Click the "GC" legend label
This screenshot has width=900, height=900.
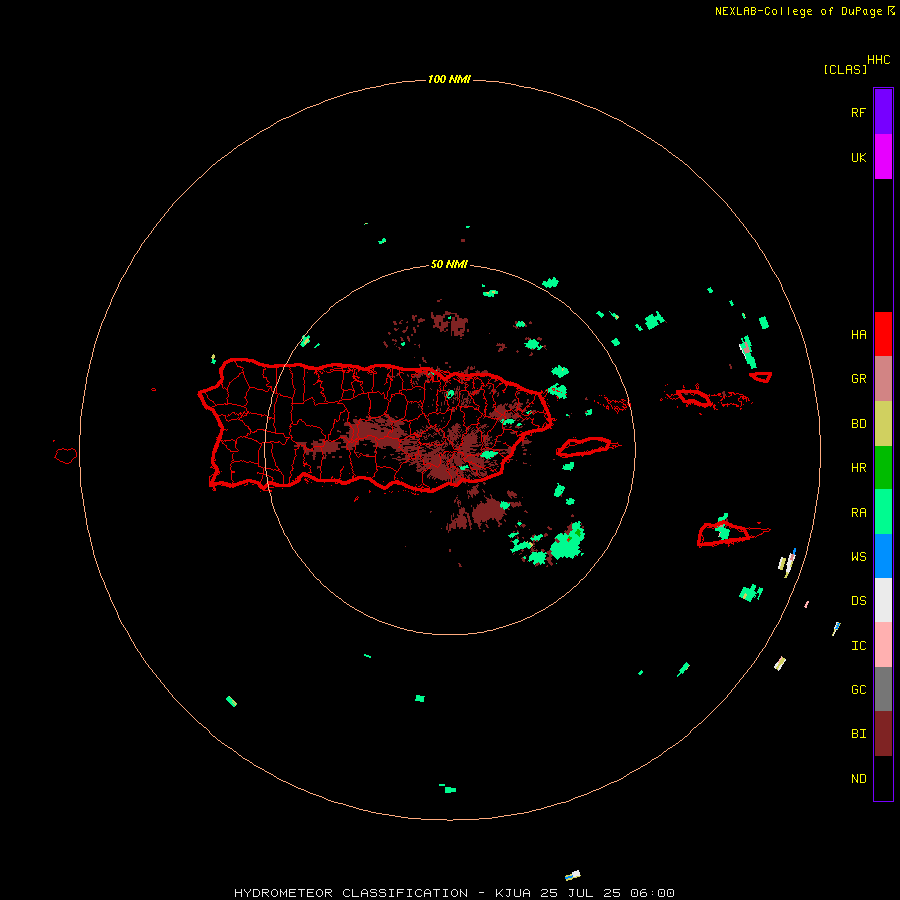point(858,690)
